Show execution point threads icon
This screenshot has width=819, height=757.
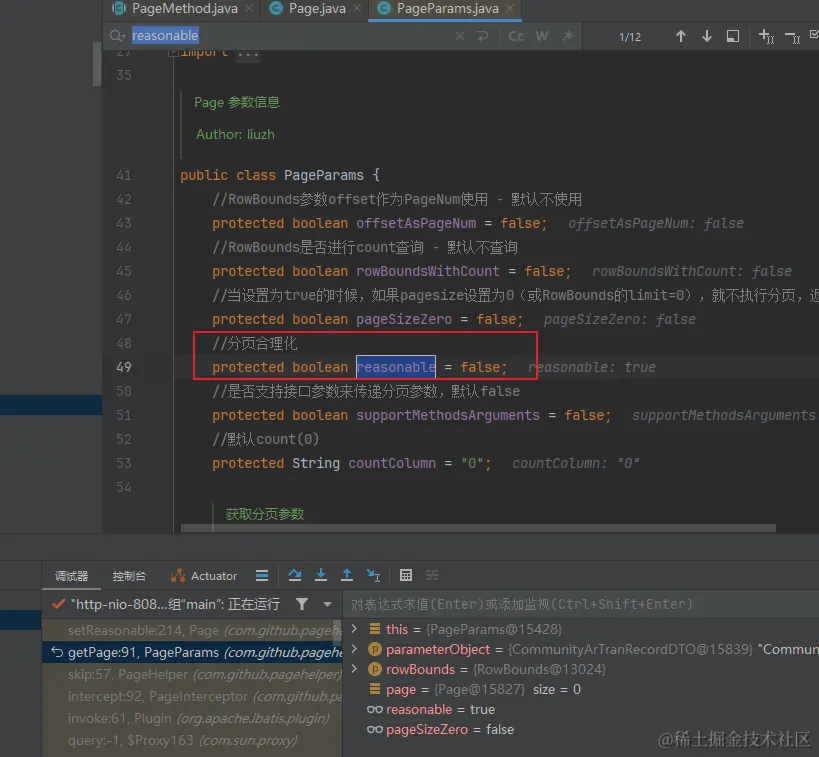262,576
